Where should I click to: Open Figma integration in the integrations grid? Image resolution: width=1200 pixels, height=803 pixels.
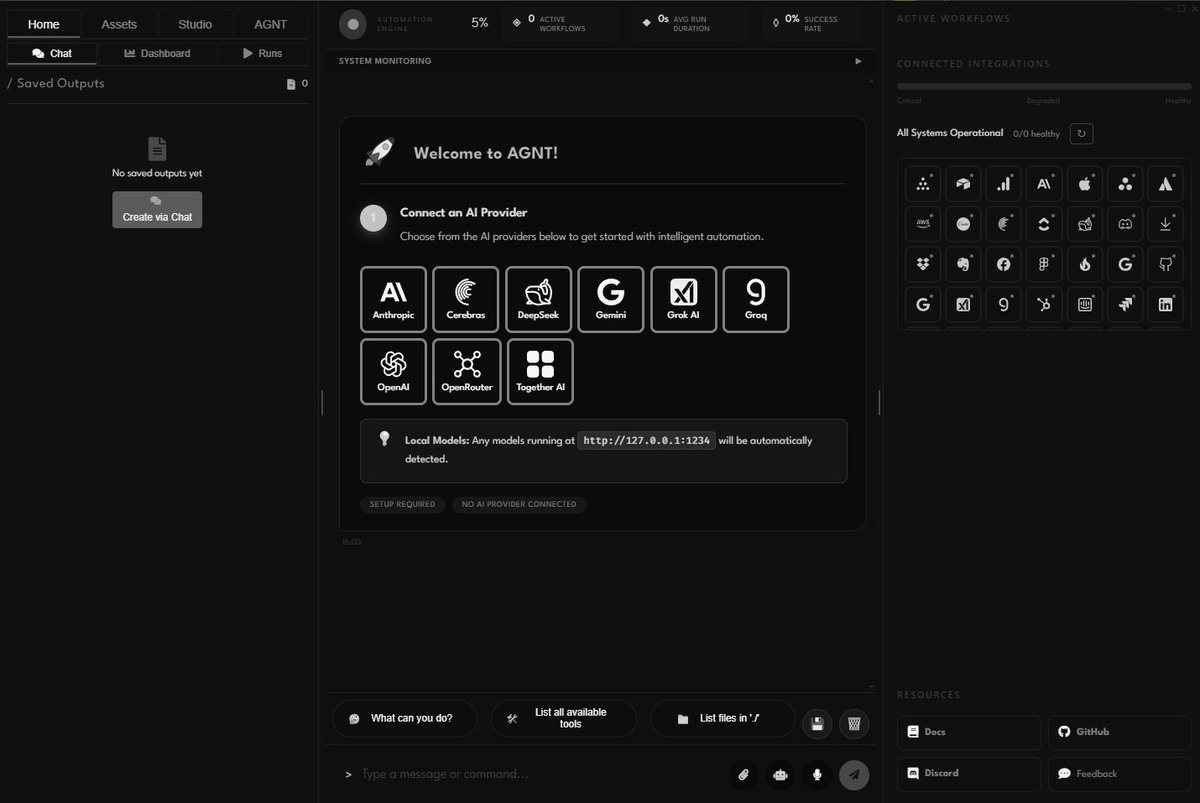[1043, 264]
